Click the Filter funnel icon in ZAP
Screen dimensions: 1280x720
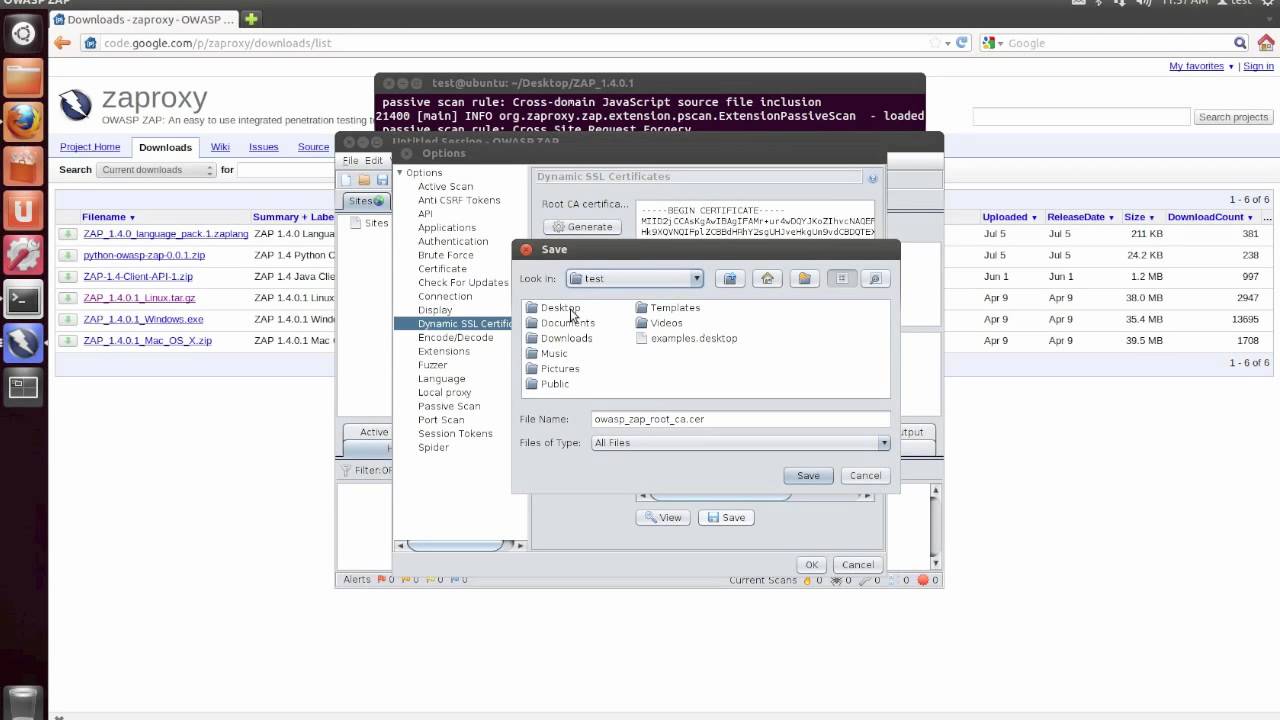point(347,471)
